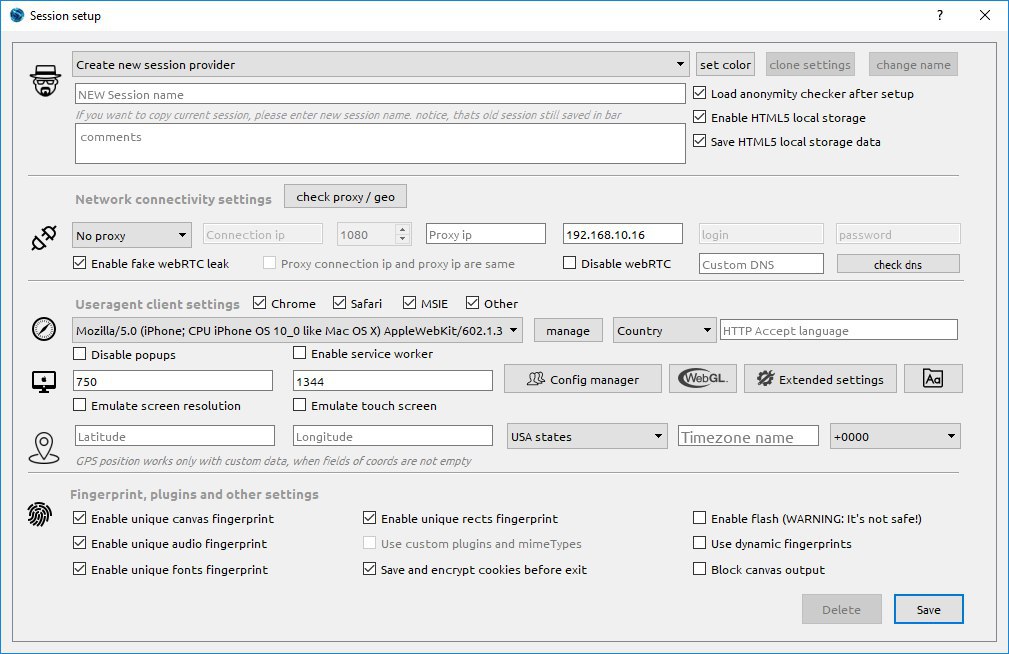The image size is (1009, 654).
Task: Click the Proxy ip field
Action: tap(486, 234)
